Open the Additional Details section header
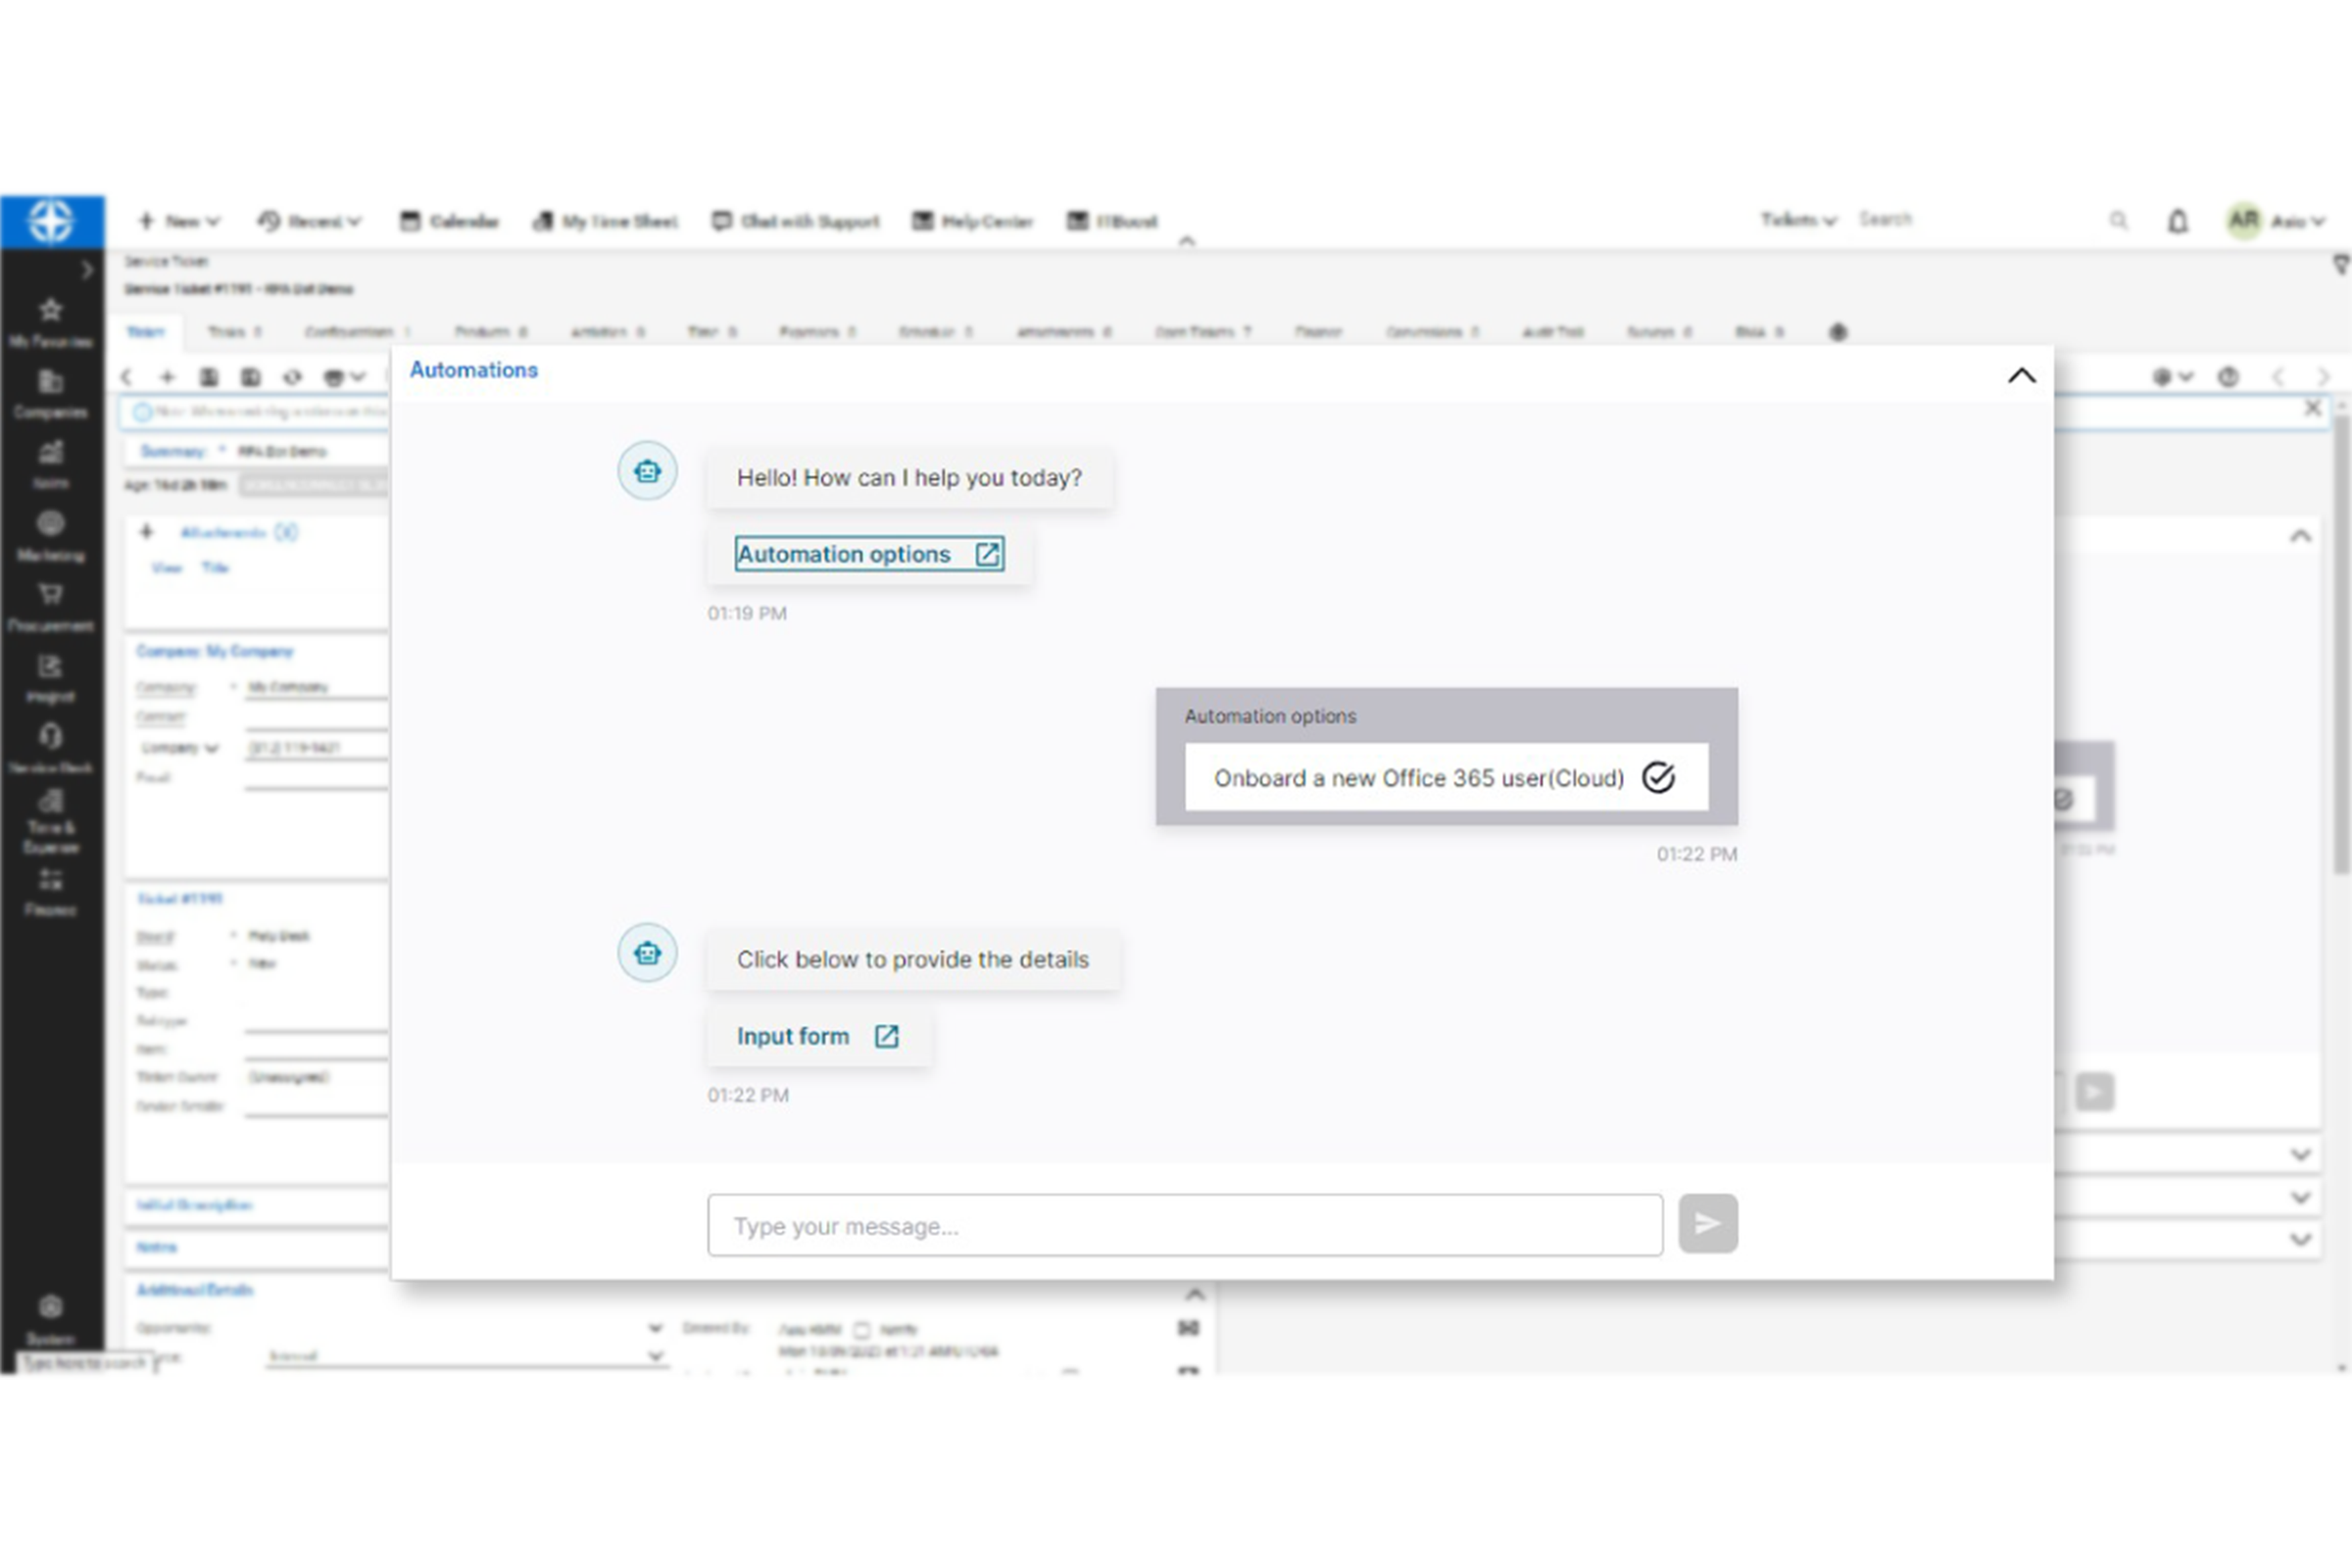The image size is (2352, 1568). click(x=194, y=1290)
